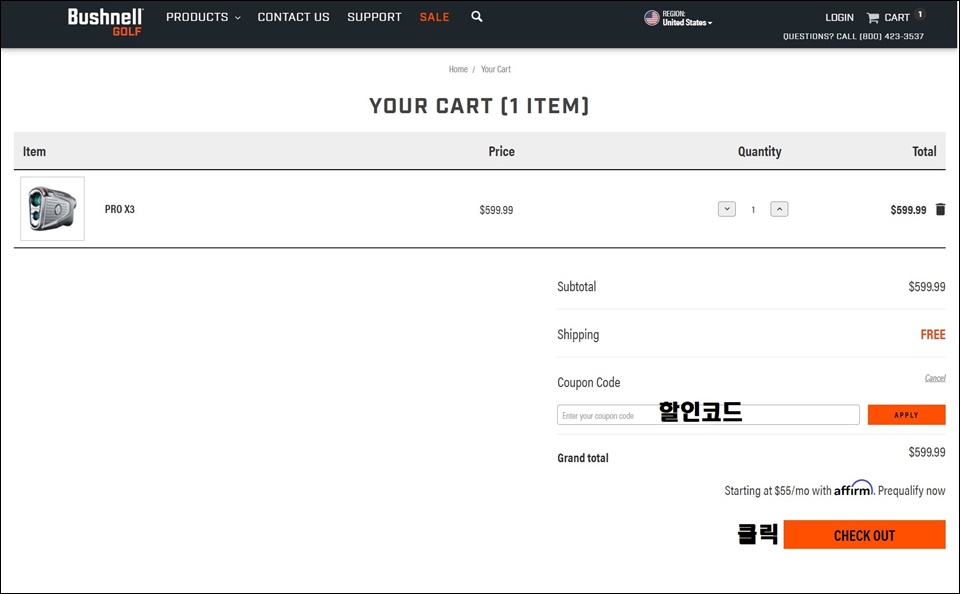Proceed with Check Out button

[864, 535]
